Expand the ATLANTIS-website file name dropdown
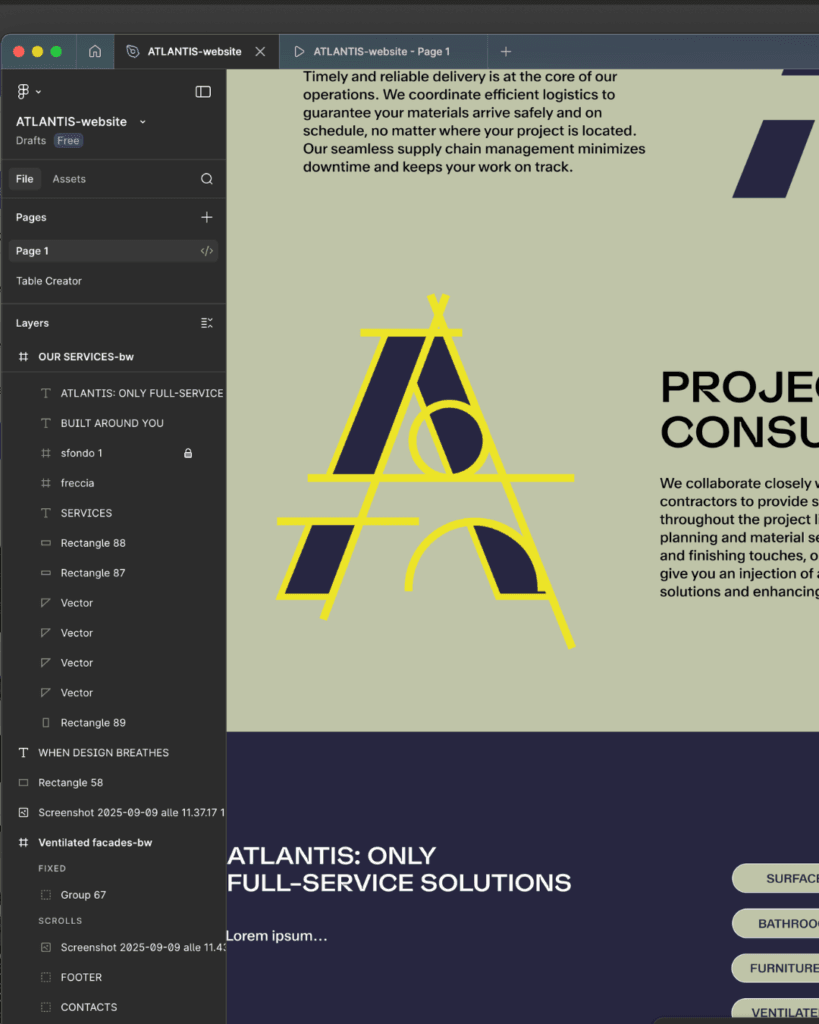Screen dimensions: 819x1024 [x=142, y=122]
